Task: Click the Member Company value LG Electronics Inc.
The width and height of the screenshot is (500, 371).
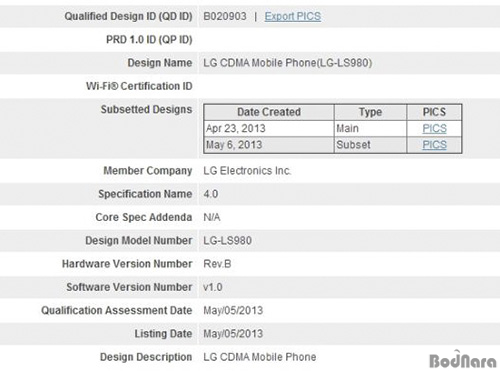Action: click(x=247, y=171)
